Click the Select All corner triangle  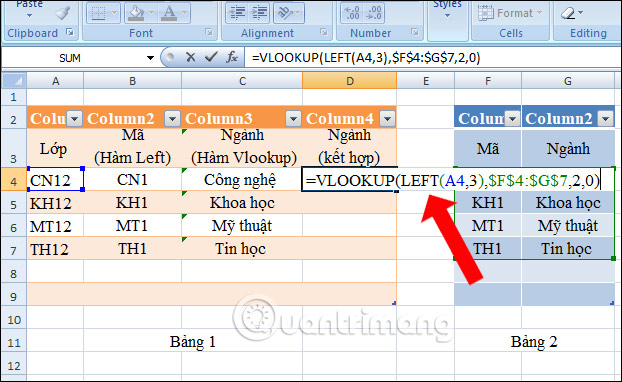tap(14, 81)
